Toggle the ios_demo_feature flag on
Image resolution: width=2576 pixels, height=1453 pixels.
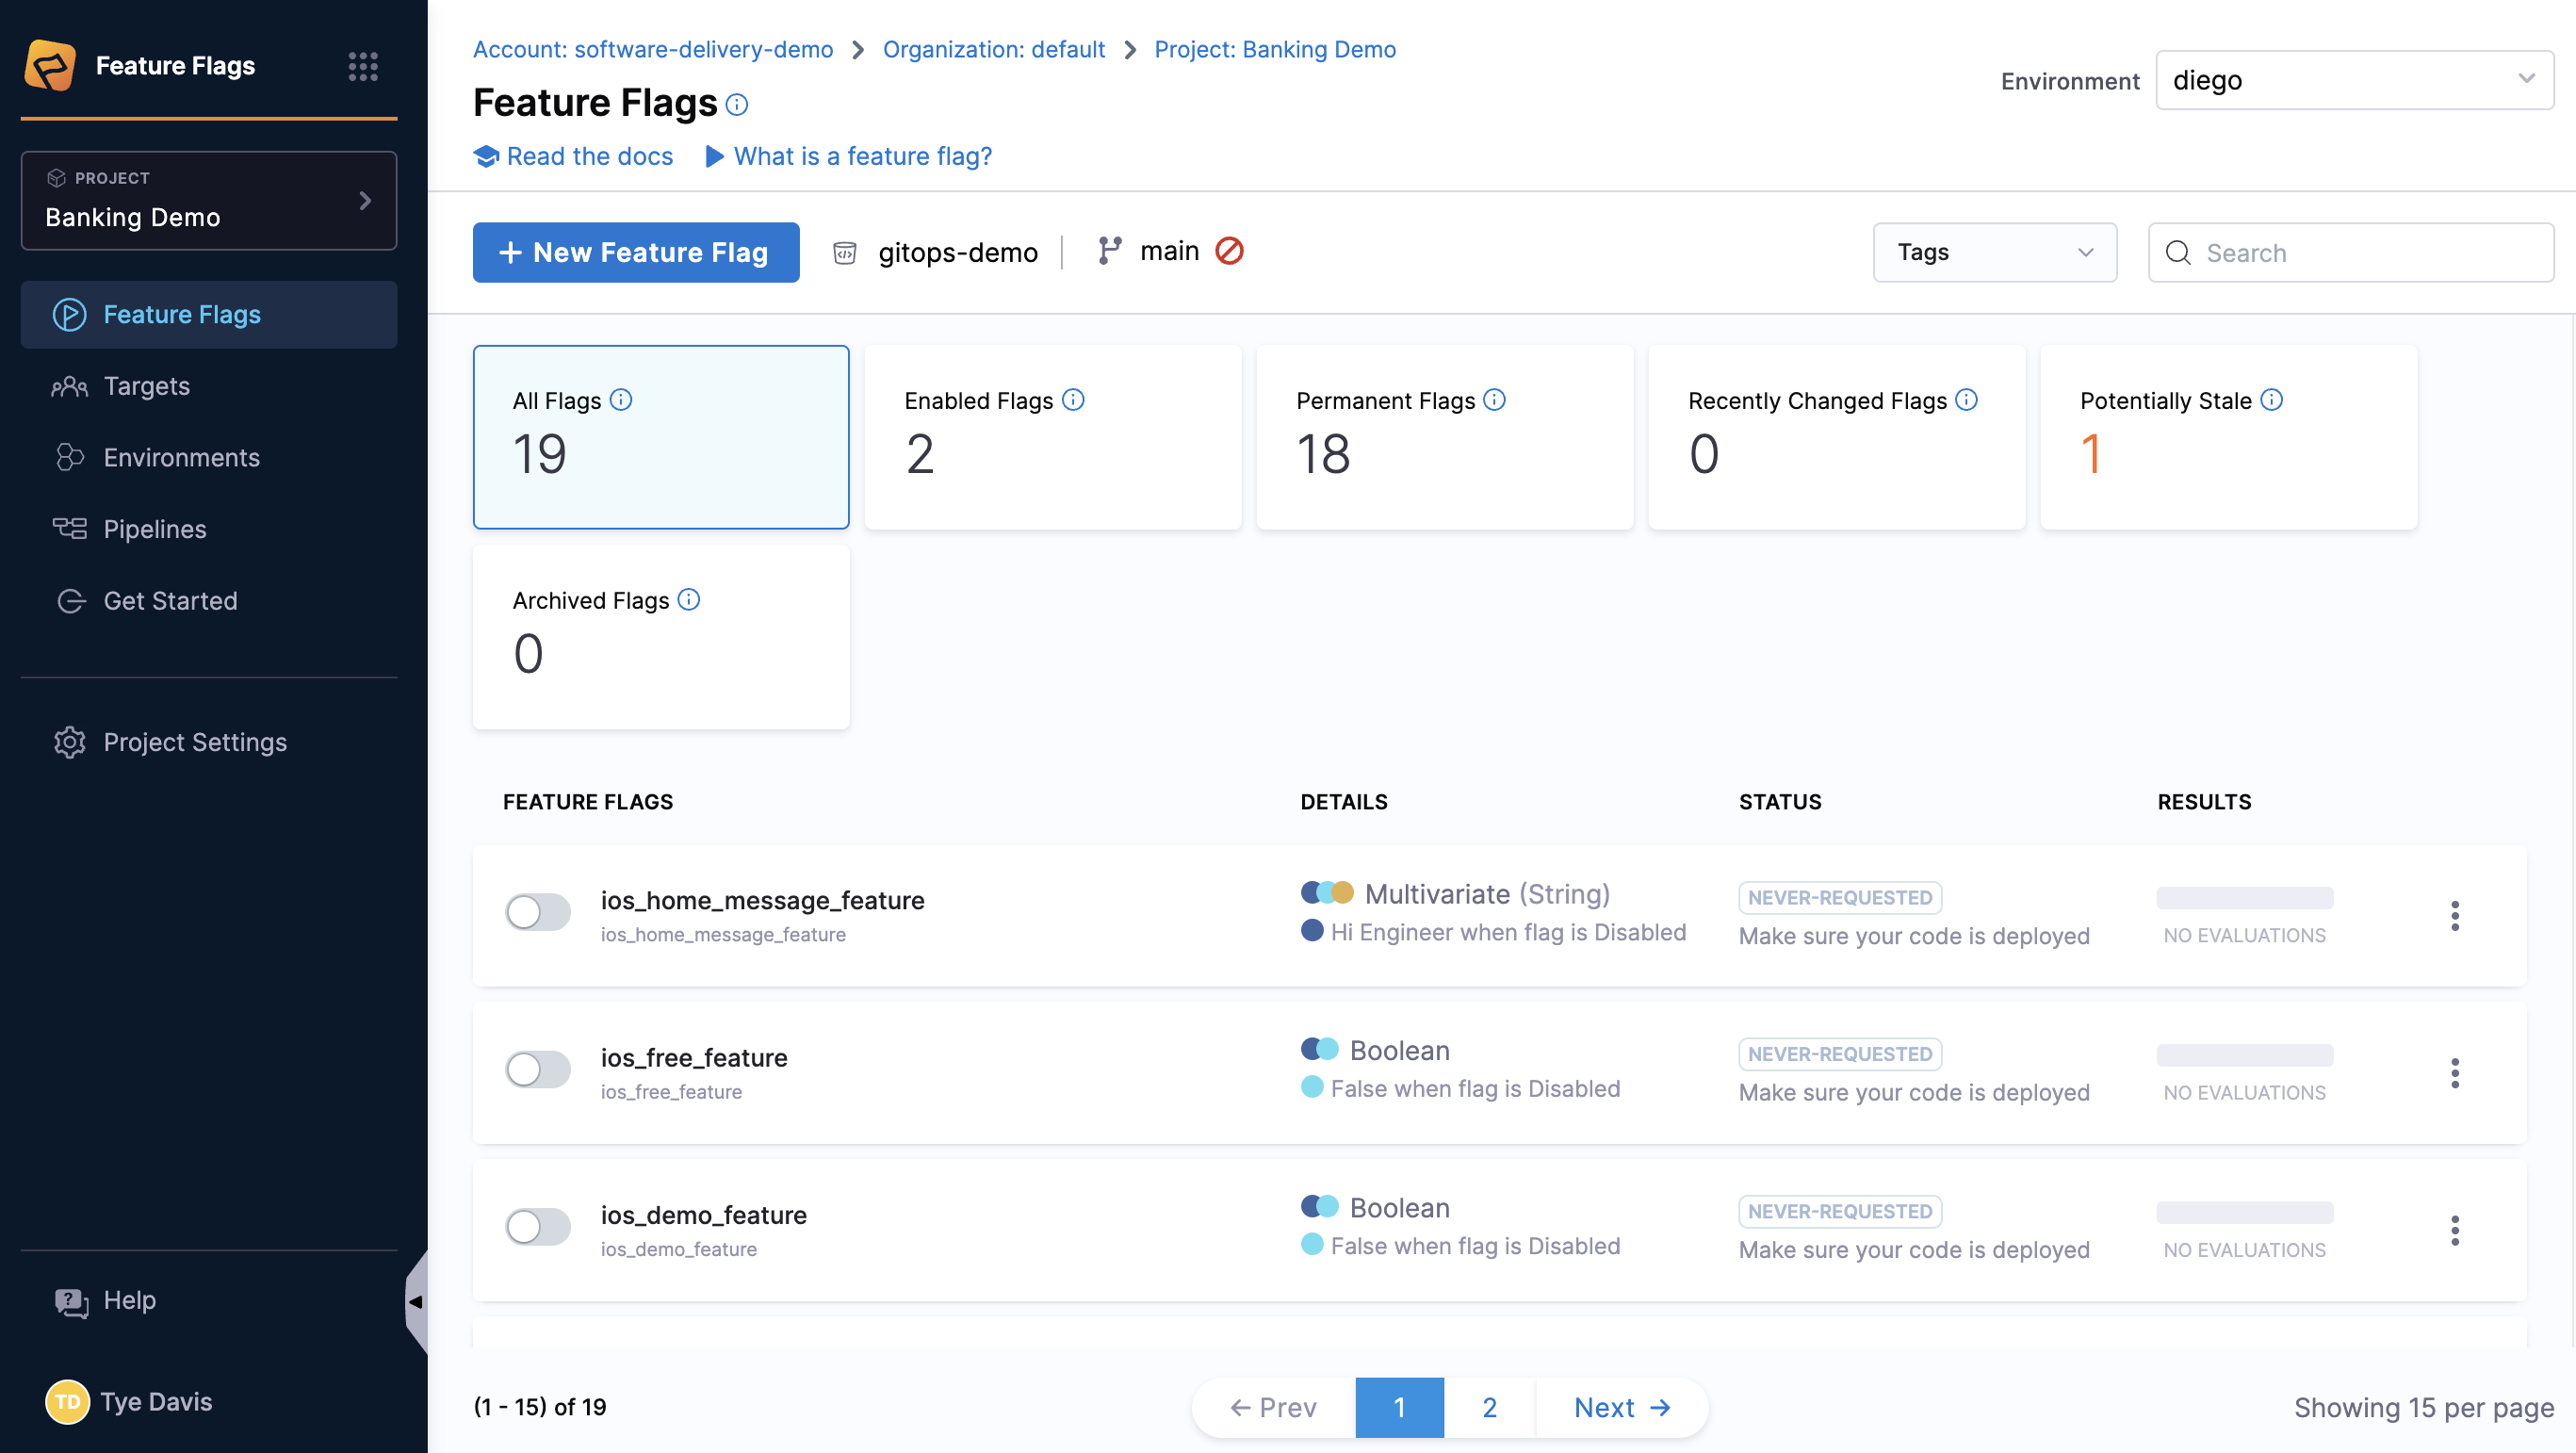coord(538,1226)
